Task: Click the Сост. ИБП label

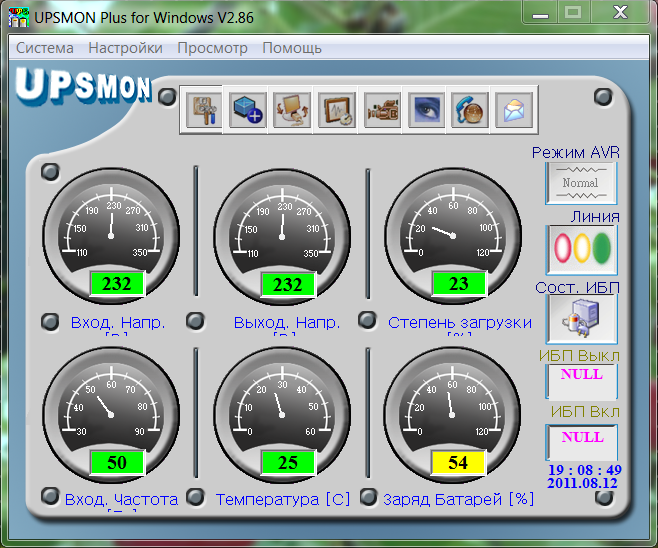Action: [x=577, y=287]
